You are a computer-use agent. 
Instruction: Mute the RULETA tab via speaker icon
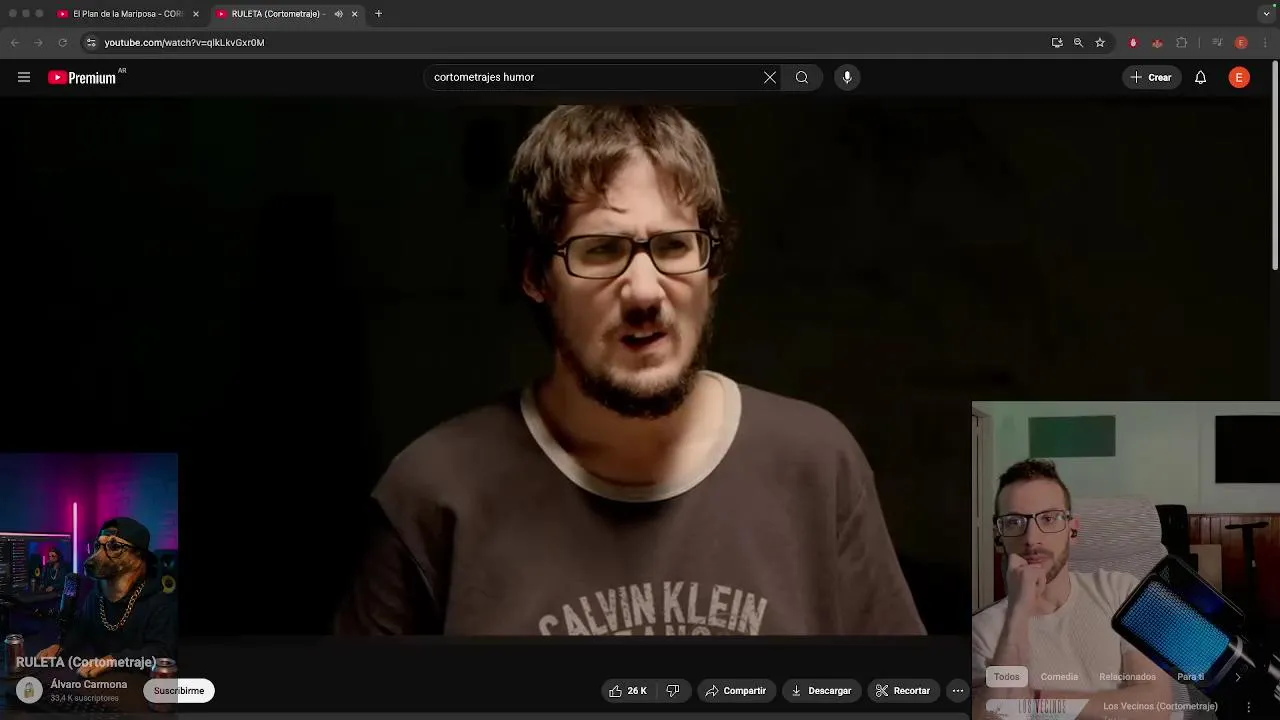[338, 14]
